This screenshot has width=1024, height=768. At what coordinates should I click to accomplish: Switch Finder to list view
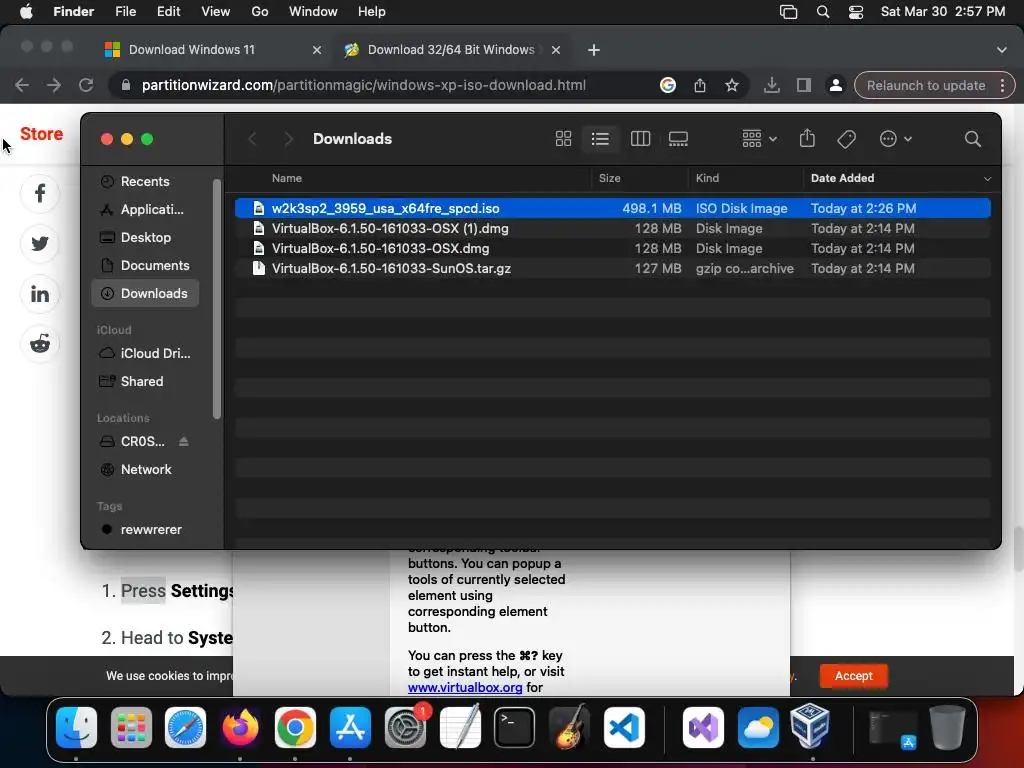point(600,138)
